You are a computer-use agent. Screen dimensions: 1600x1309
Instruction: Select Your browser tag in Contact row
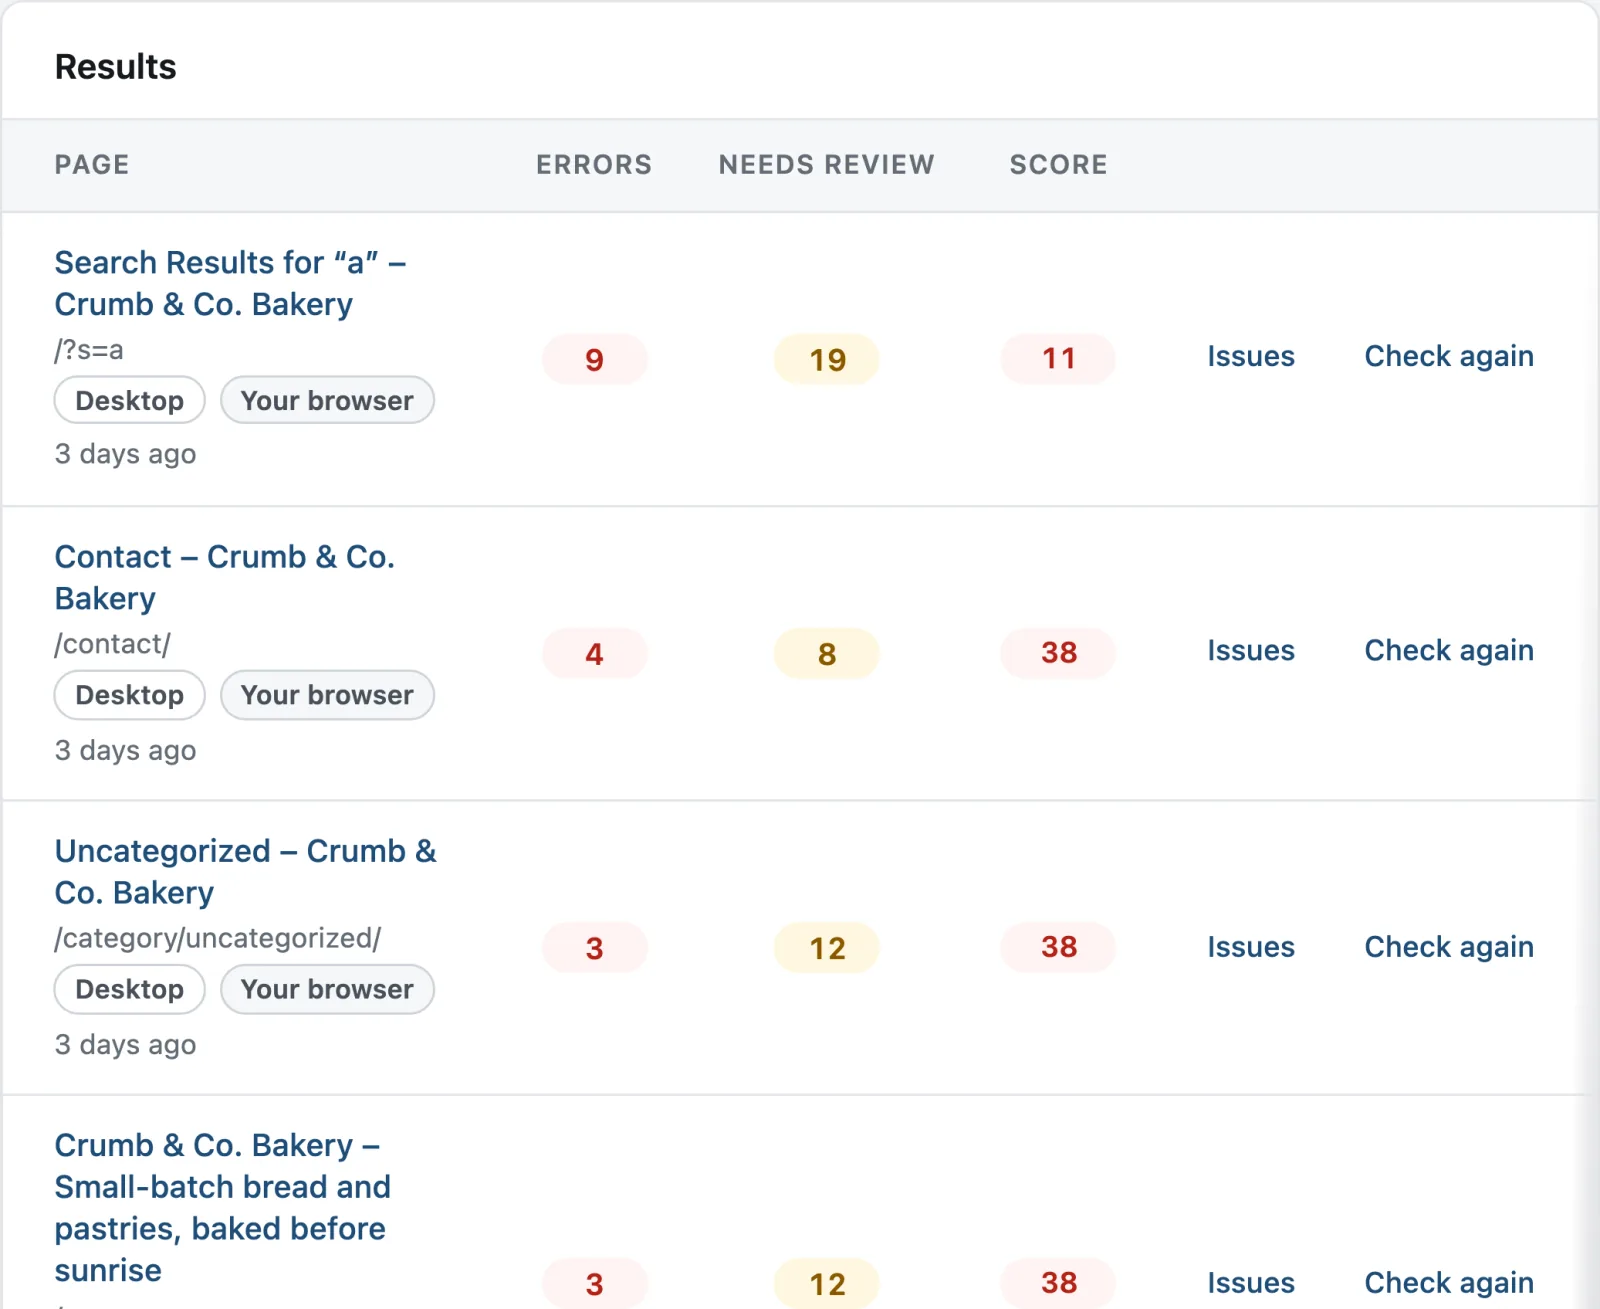(327, 694)
